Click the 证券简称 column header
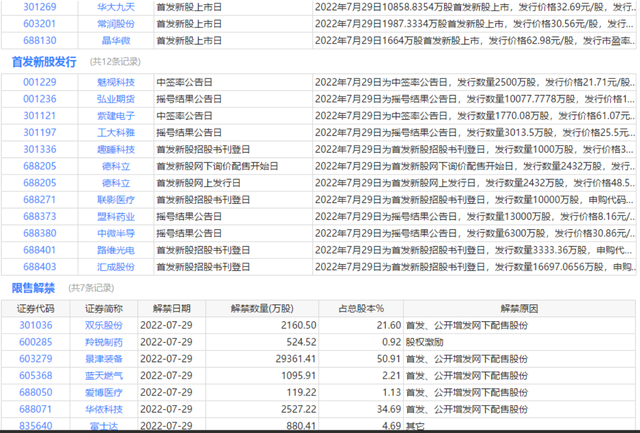This screenshot has width=640, height=433. point(104,309)
